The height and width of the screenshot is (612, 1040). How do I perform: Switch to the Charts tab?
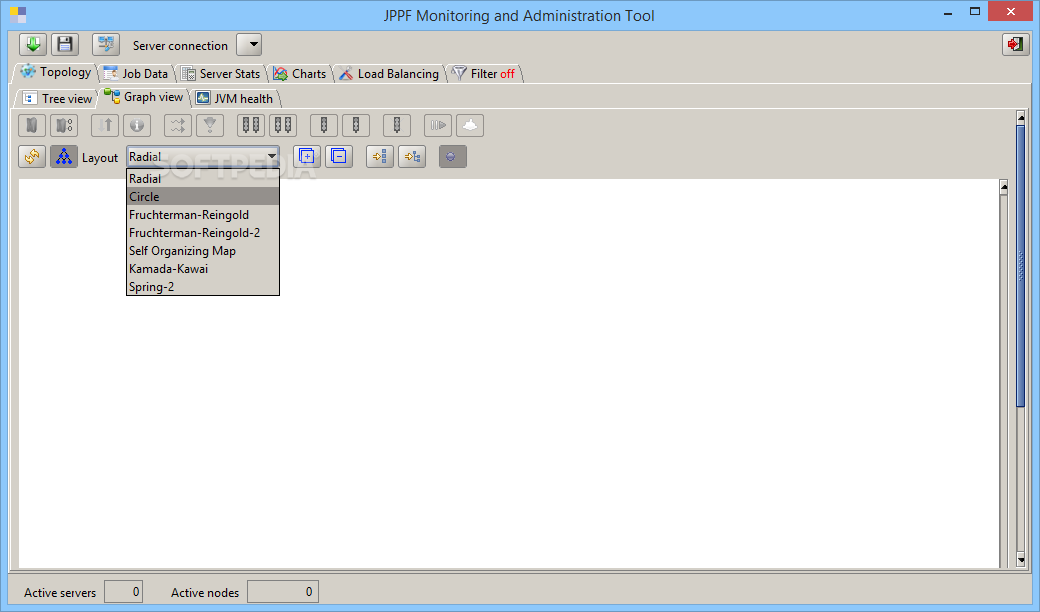tap(300, 74)
